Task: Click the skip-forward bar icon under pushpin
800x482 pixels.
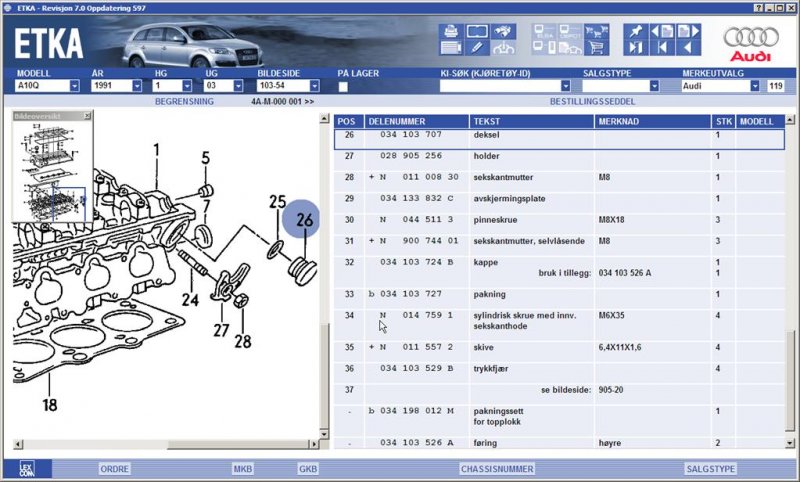Action: coord(636,48)
